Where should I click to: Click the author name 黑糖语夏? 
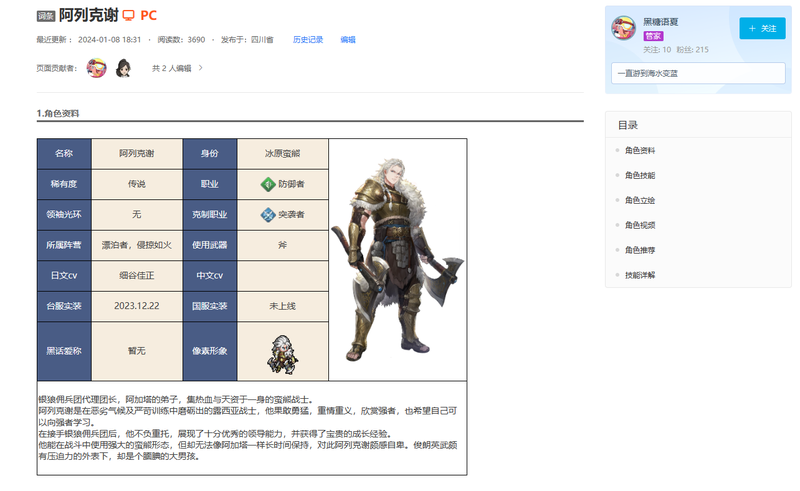click(x=663, y=20)
